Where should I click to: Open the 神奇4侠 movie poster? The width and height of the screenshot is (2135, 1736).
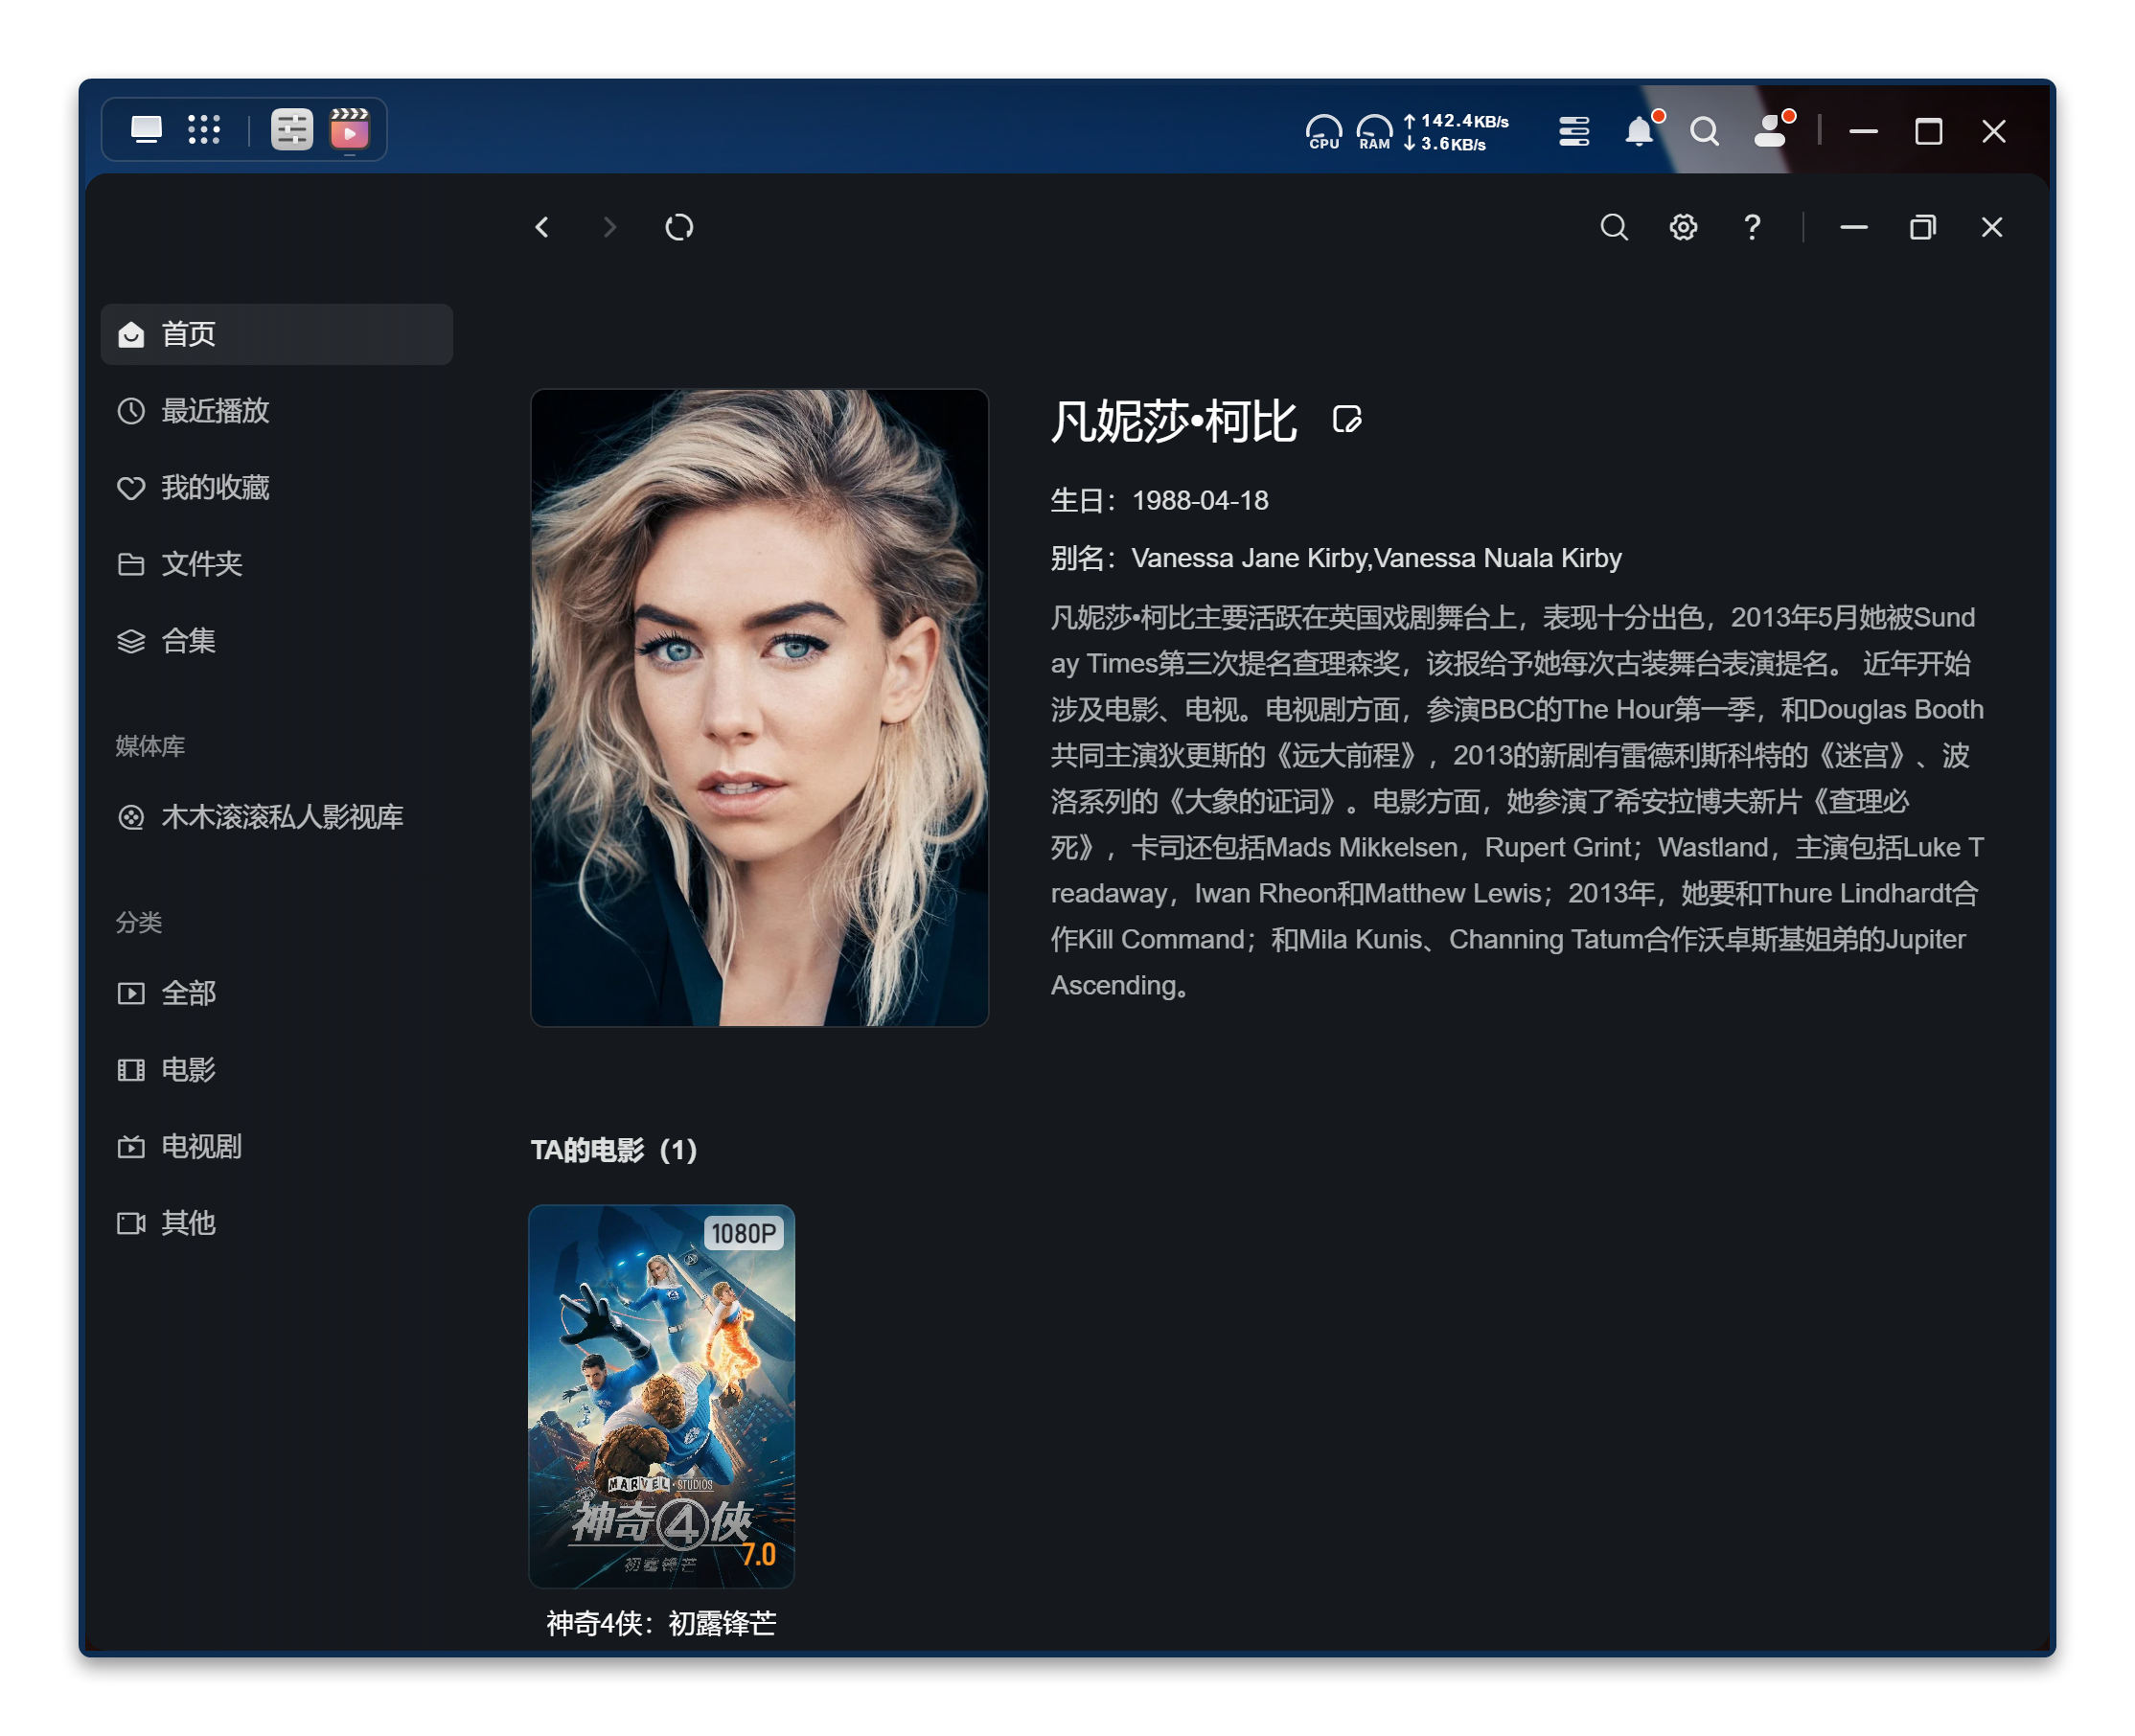click(661, 1395)
